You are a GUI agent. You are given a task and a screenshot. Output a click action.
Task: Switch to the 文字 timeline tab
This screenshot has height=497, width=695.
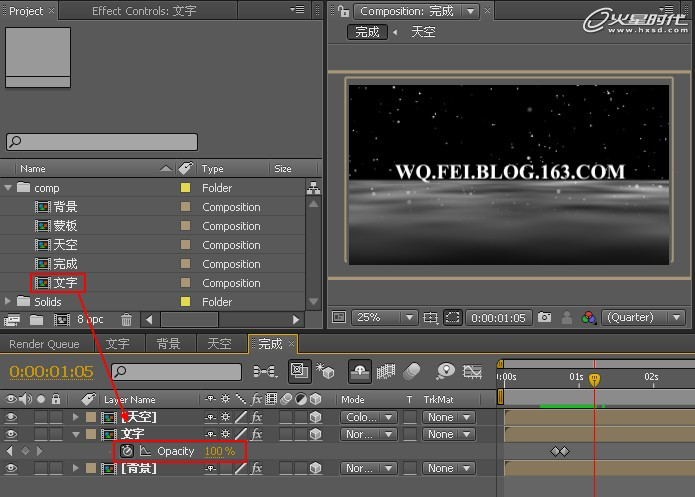tap(117, 344)
